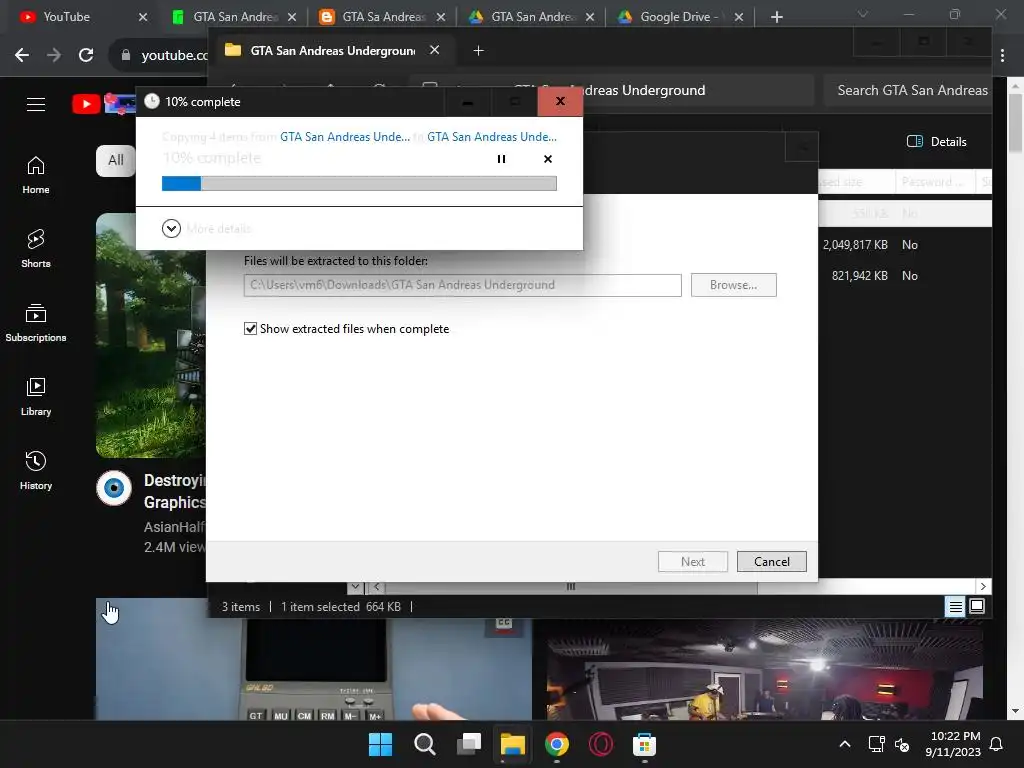1024x768 pixels.
Task: Open the network status tray icon
Action: (x=876, y=744)
